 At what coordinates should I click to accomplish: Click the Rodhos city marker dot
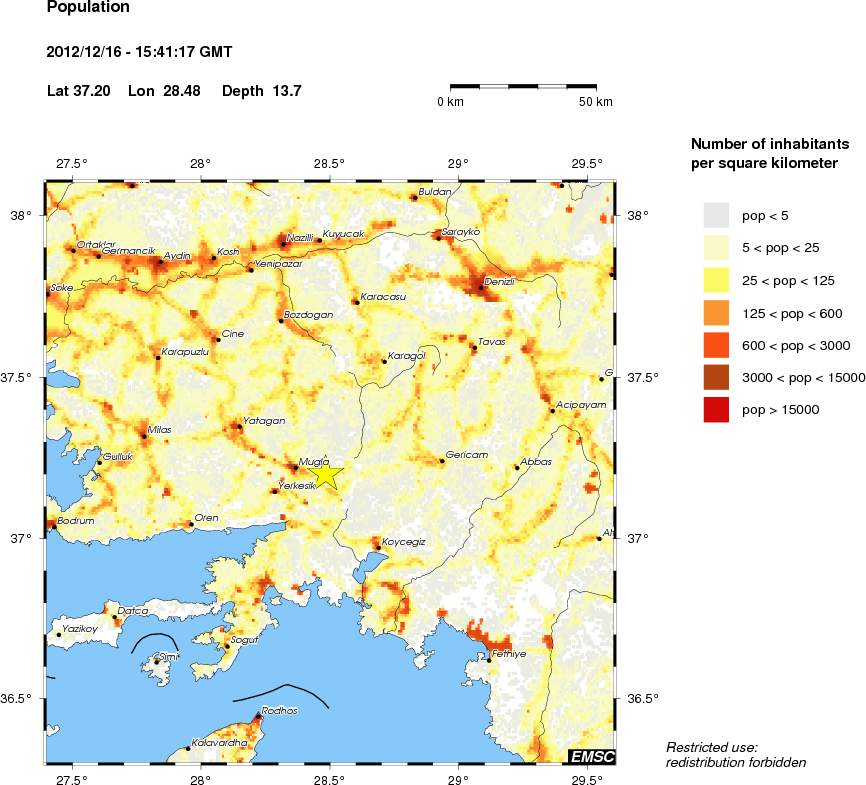tap(257, 717)
